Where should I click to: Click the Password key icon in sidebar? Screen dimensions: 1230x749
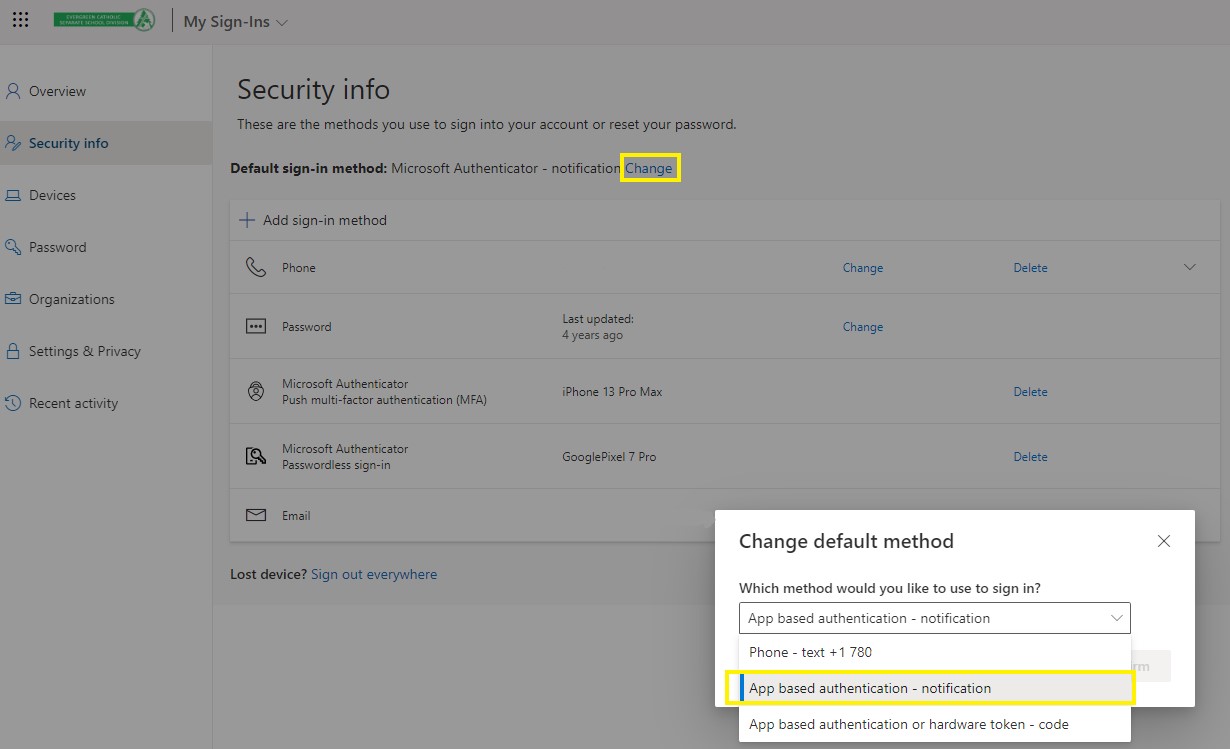pyautogui.click(x=13, y=247)
